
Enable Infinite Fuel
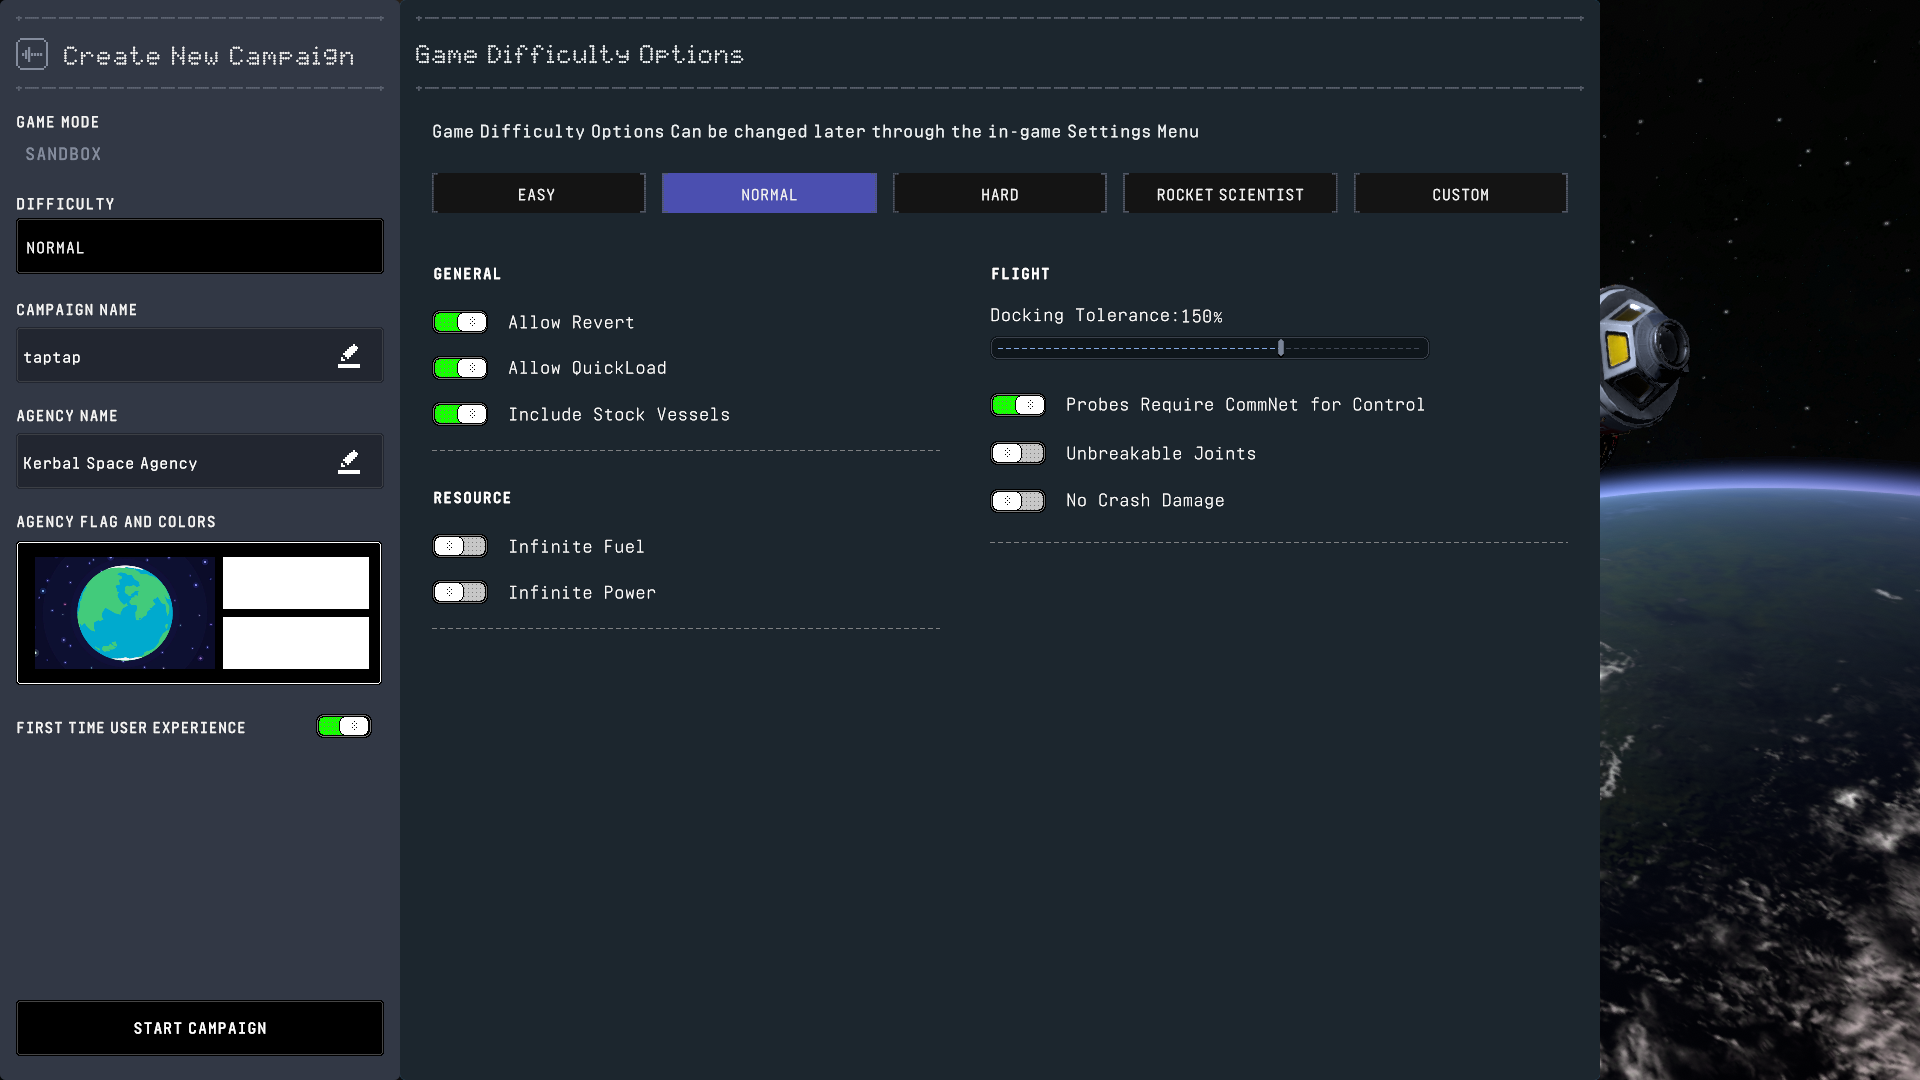tap(460, 546)
